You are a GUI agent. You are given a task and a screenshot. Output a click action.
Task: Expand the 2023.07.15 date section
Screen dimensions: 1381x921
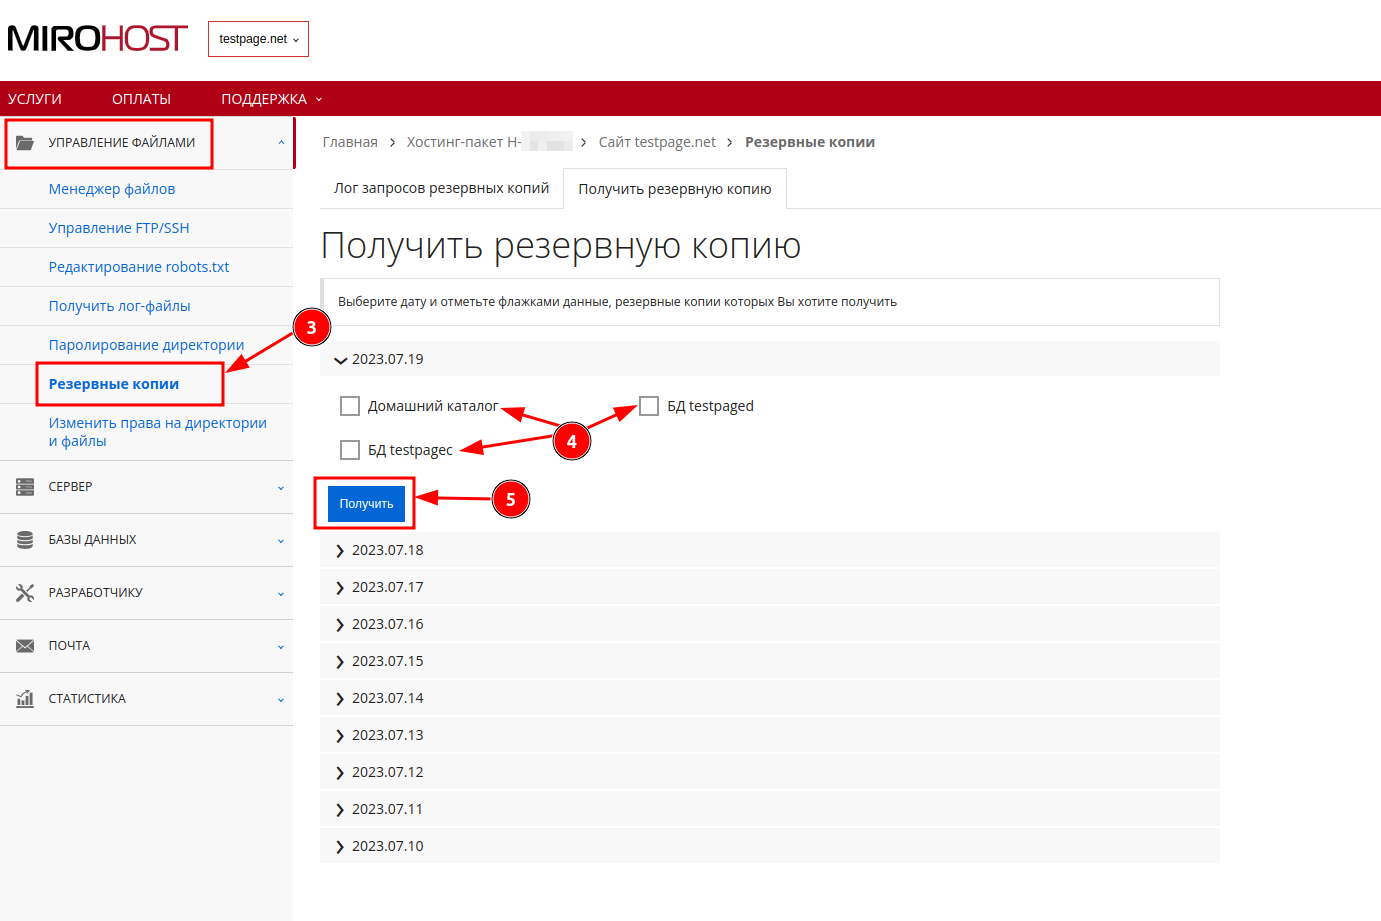770,661
